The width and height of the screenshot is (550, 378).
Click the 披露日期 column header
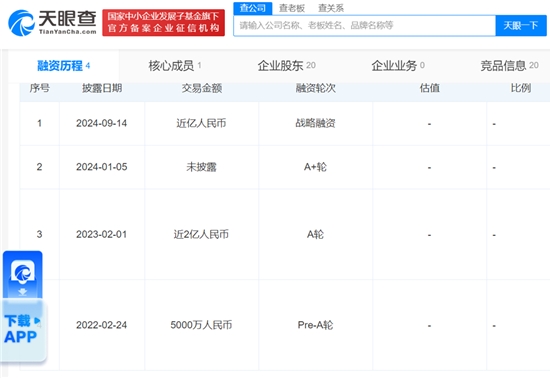point(102,88)
